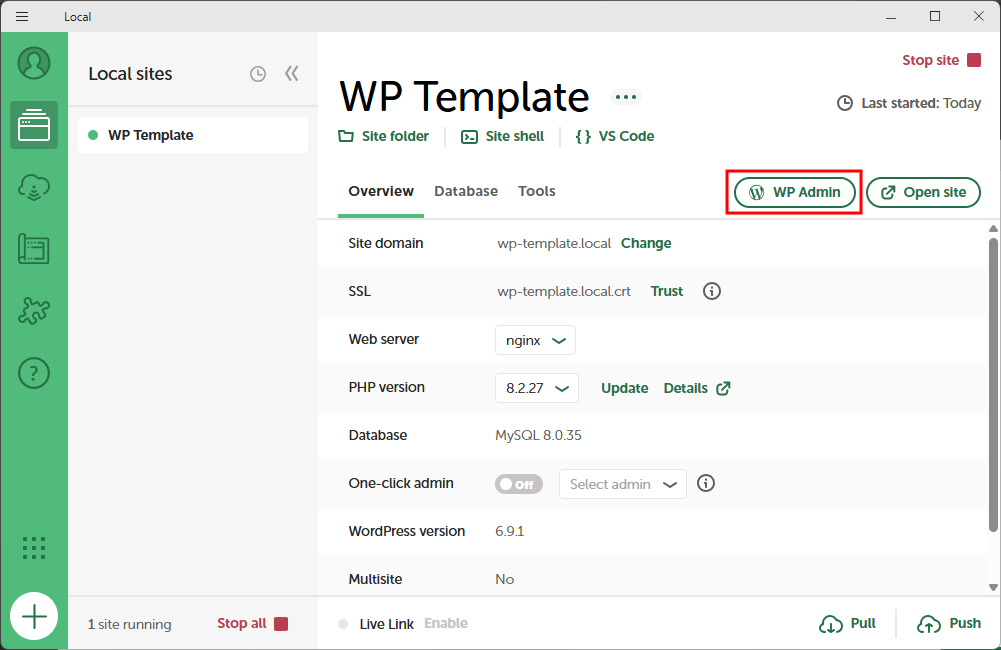
Task: Push site to remote
Action: click(949, 624)
